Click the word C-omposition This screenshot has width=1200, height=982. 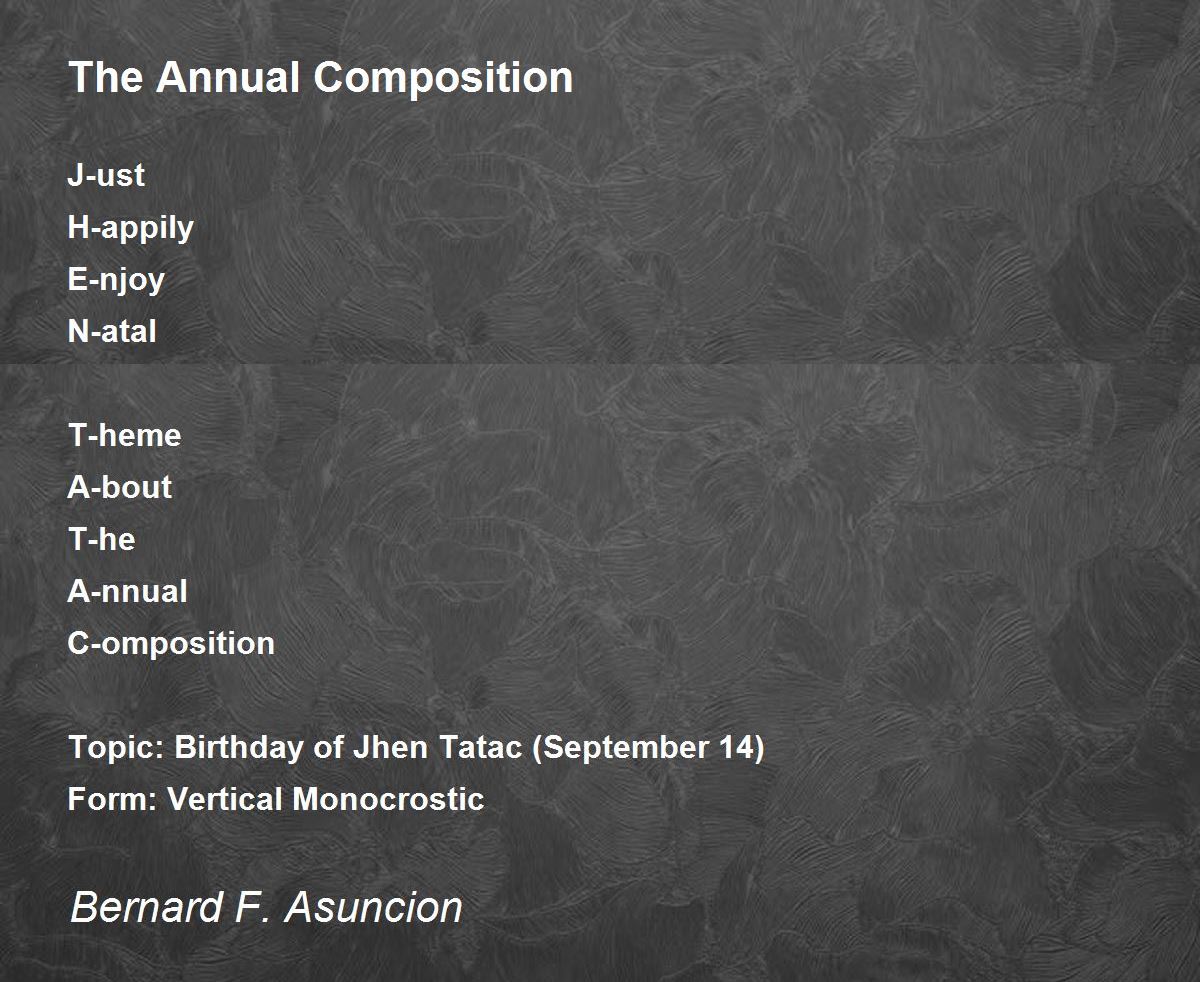click(x=171, y=643)
